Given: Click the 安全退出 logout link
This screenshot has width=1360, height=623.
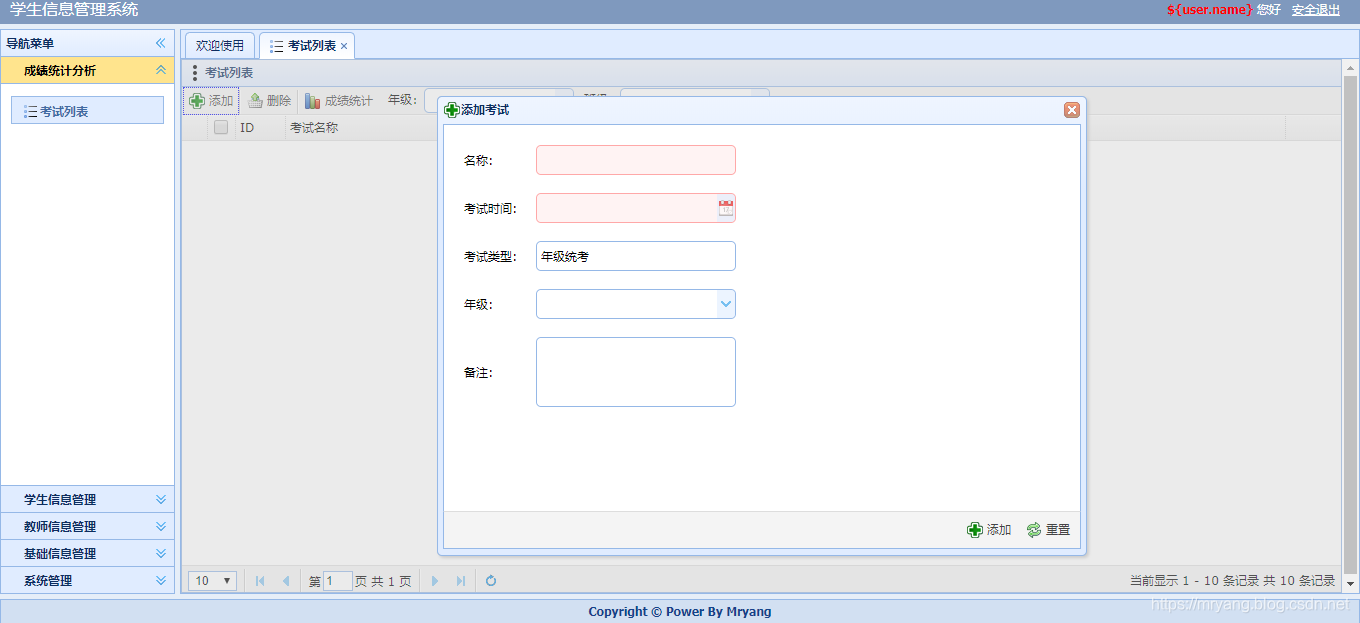Looking at the screenshot, I should coord(1315,10).
